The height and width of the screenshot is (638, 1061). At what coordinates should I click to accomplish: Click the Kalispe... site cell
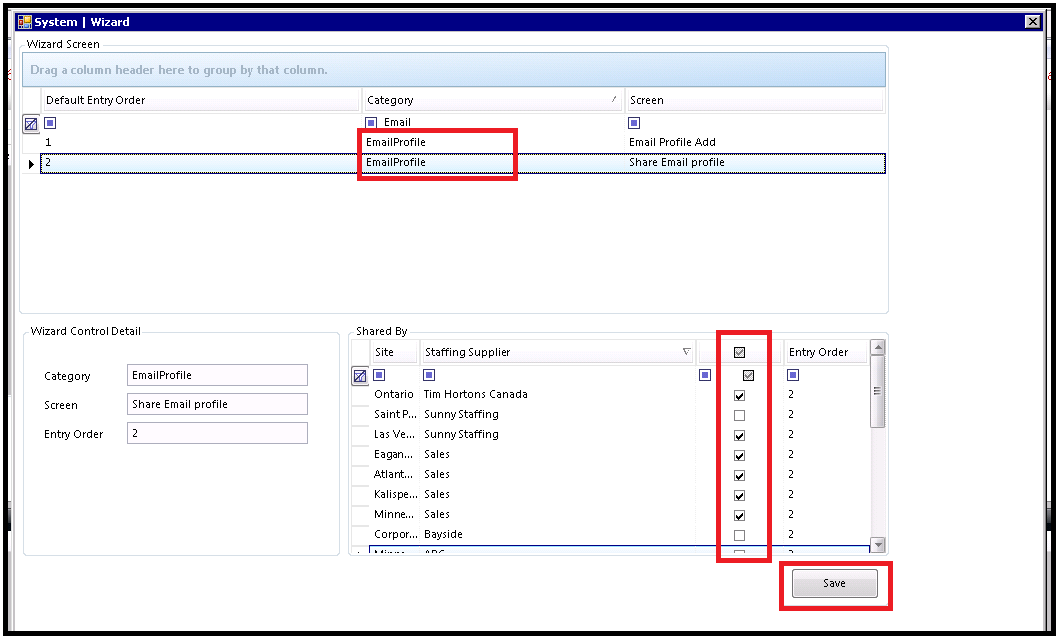point(394,495)
